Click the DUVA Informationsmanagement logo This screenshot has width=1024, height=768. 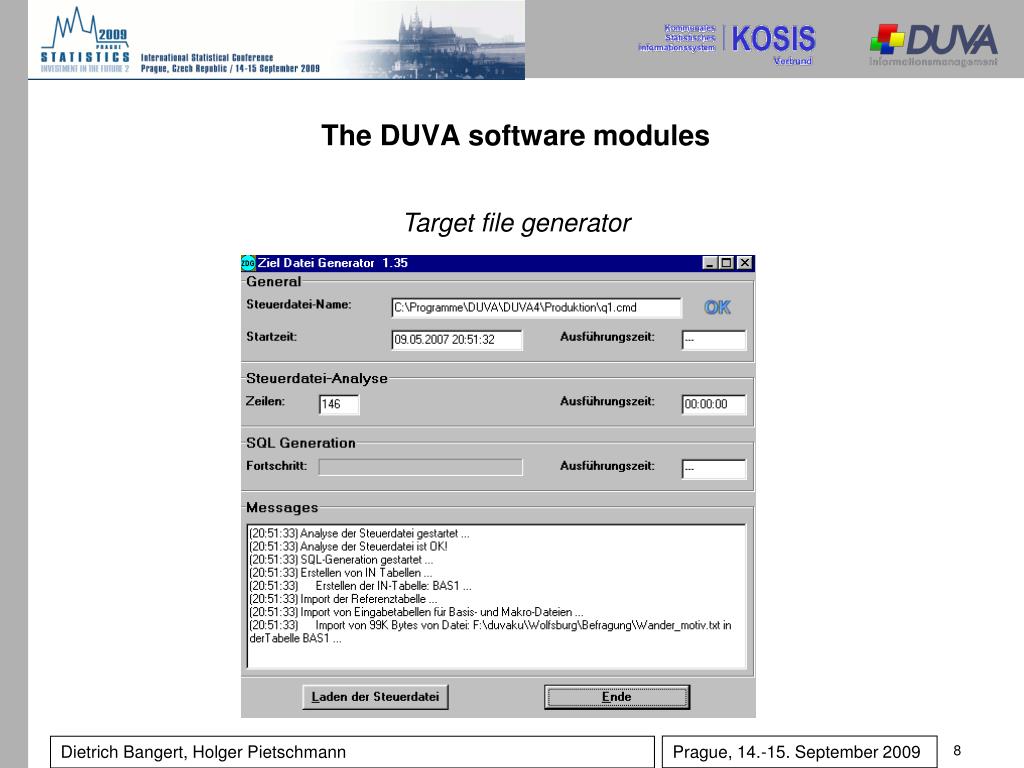933,44
